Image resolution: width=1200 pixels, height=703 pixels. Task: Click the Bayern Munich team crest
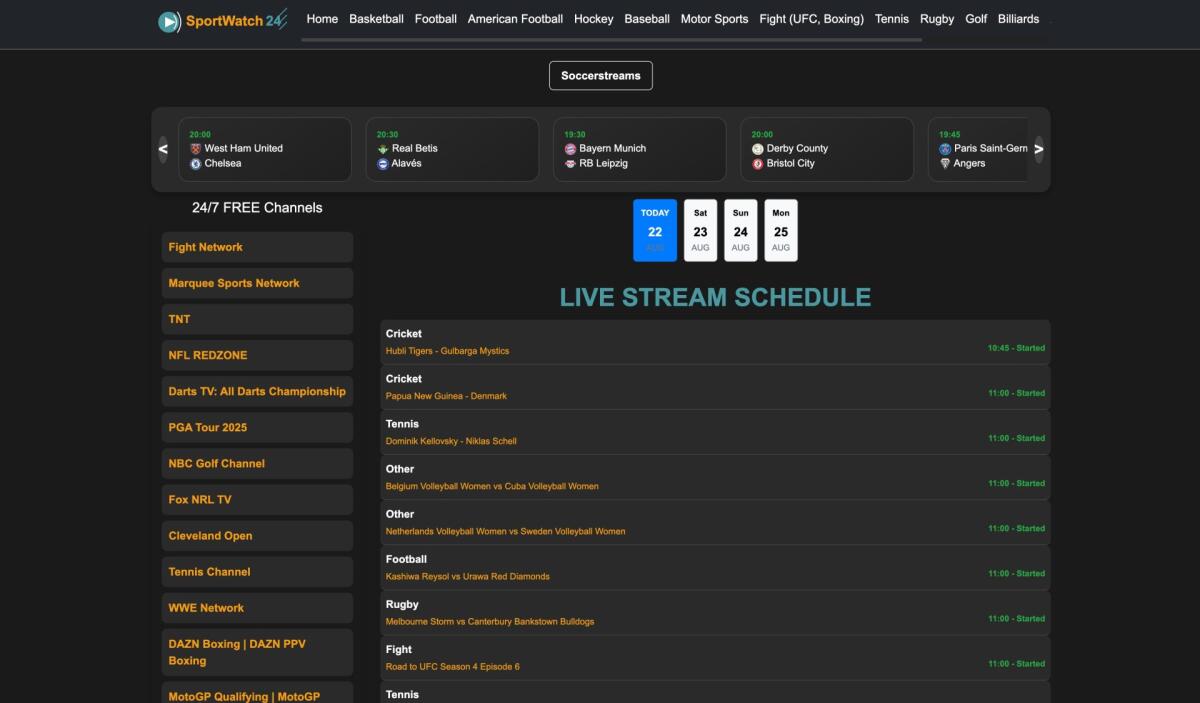pyautogui.click(x=571, y=148)
